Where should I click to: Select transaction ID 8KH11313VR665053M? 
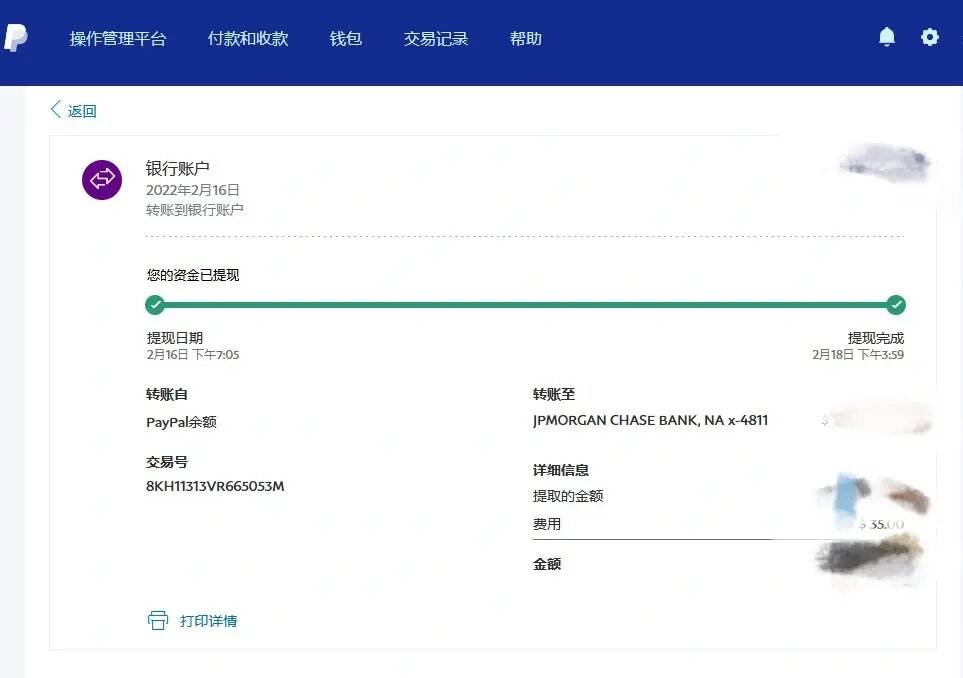pyautogui.click(x=215, y=486)
